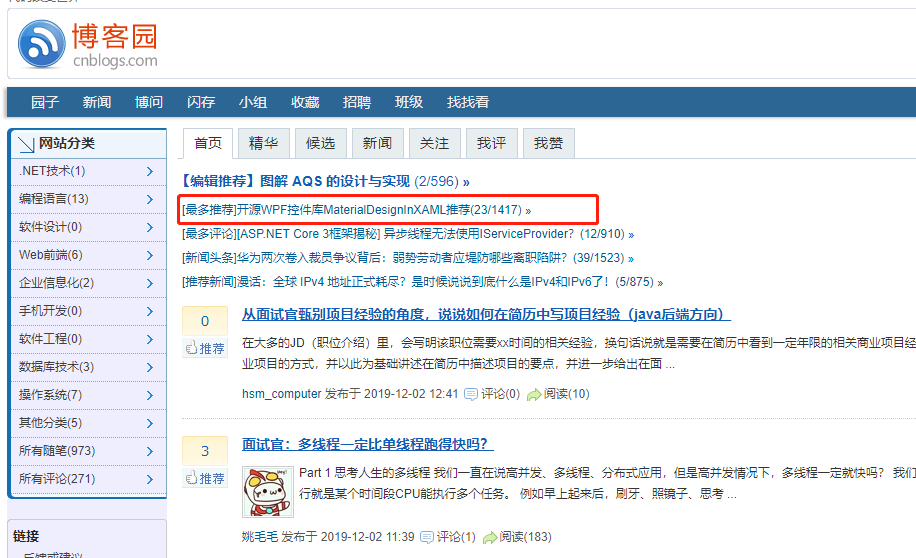Open 新闻 in the blue navigation bar
The width and height of the screenshot is (916, 558).
(97, 102)
